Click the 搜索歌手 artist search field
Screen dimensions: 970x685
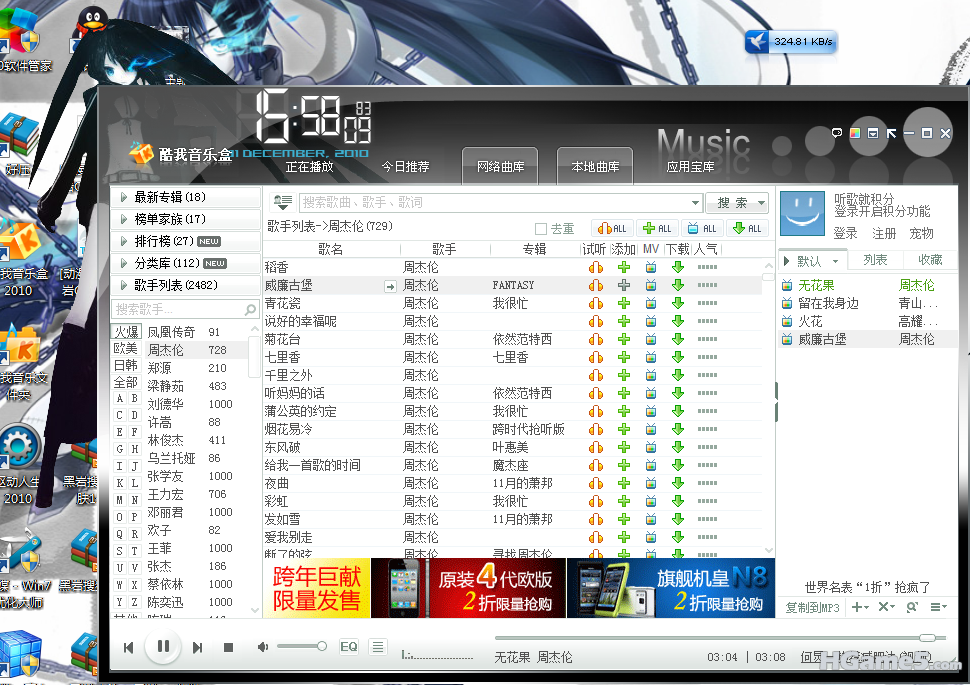click(184, 309)
